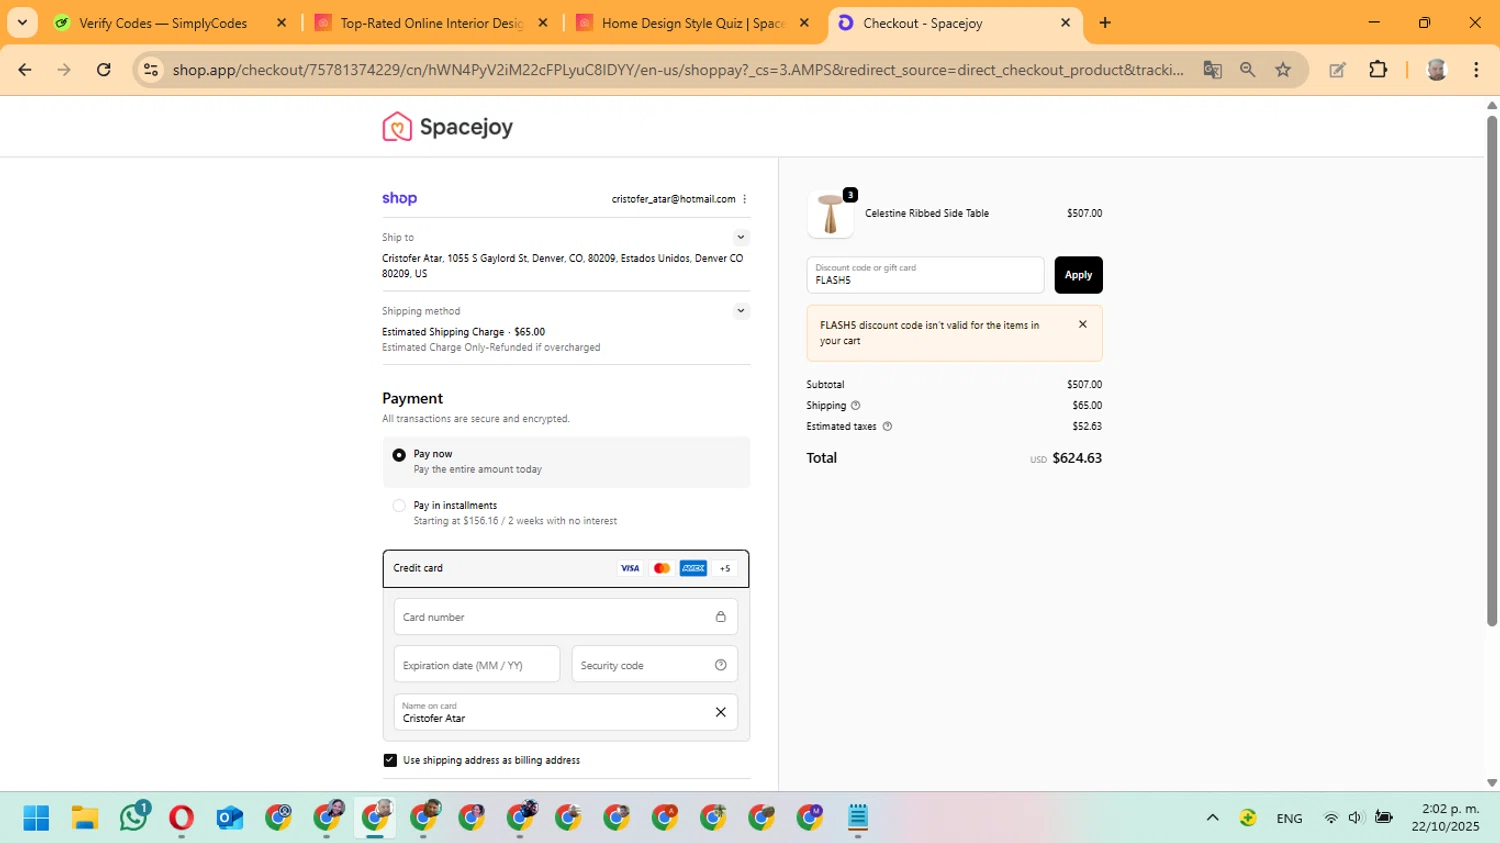Click the Card number field

click(x=566, y=617)
